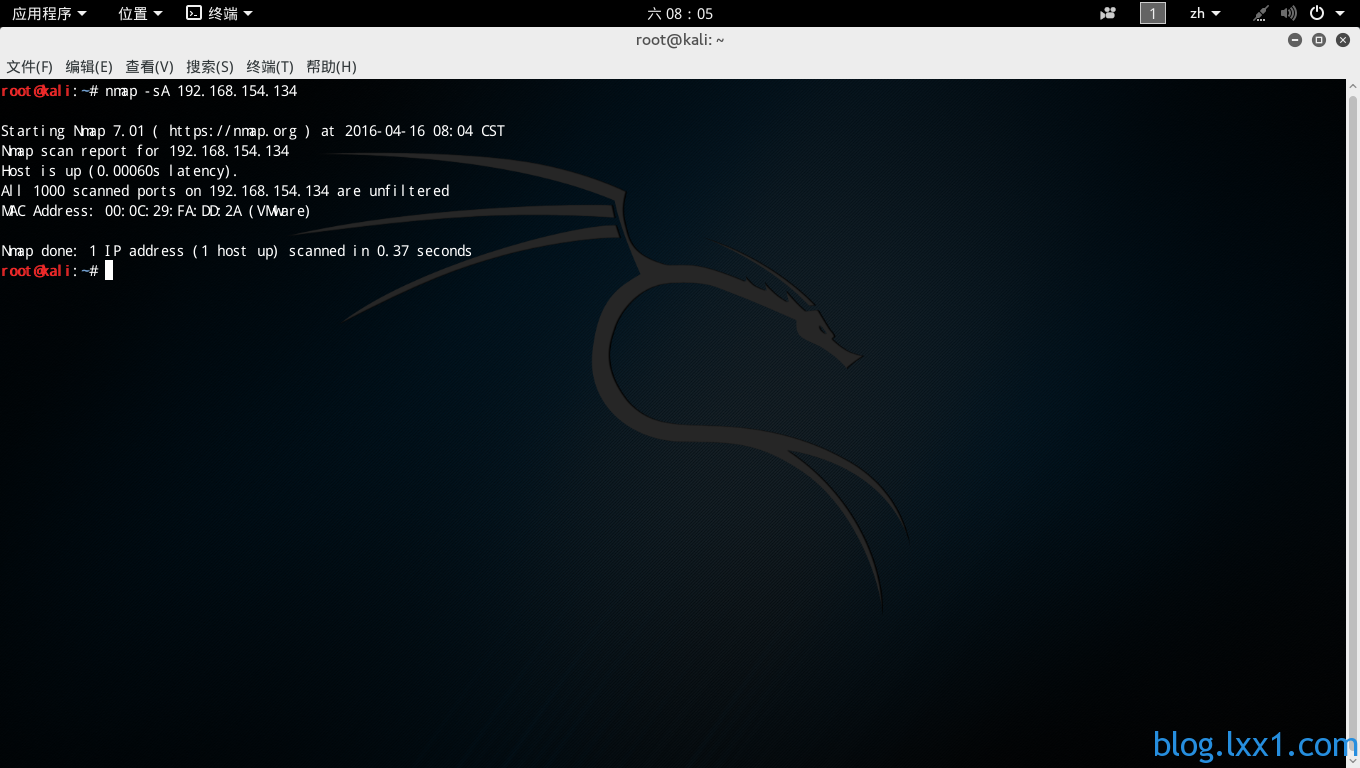Open the power icon system menu

pyautogui.click(x=1327, y=13)
